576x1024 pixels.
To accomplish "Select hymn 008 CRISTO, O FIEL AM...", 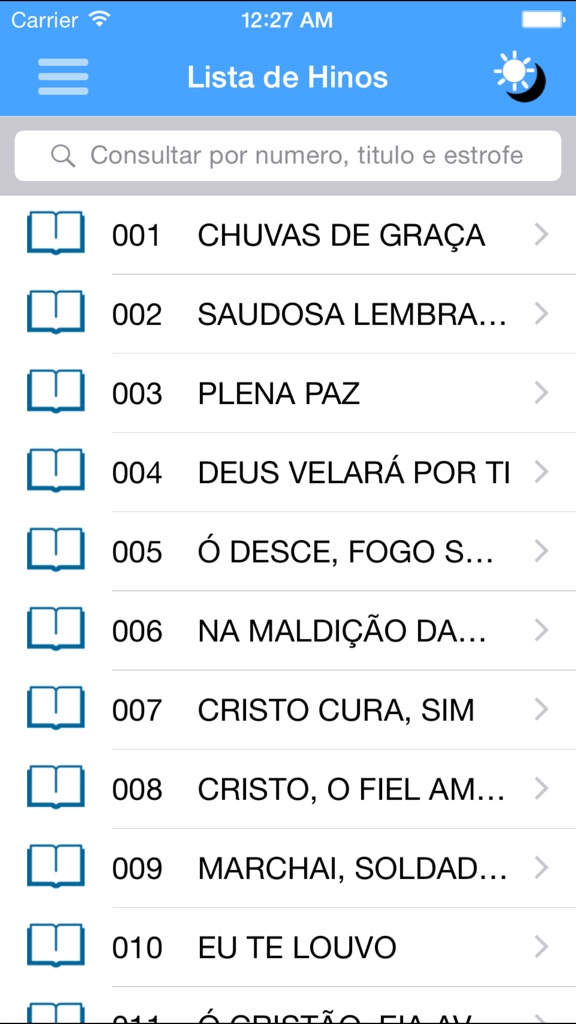I will click(300, 788).
